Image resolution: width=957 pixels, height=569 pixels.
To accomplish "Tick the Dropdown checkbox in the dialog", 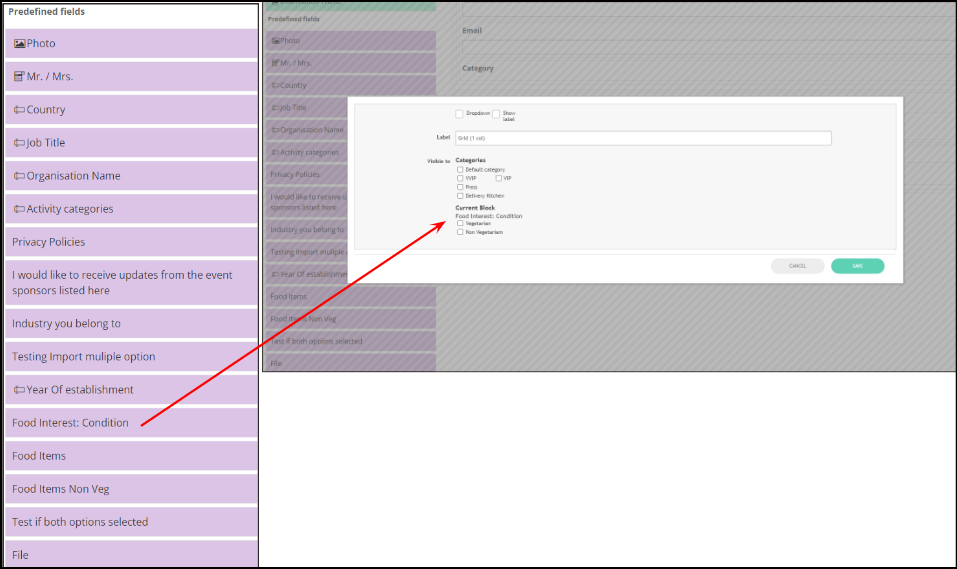I will (x=459, y=114).
